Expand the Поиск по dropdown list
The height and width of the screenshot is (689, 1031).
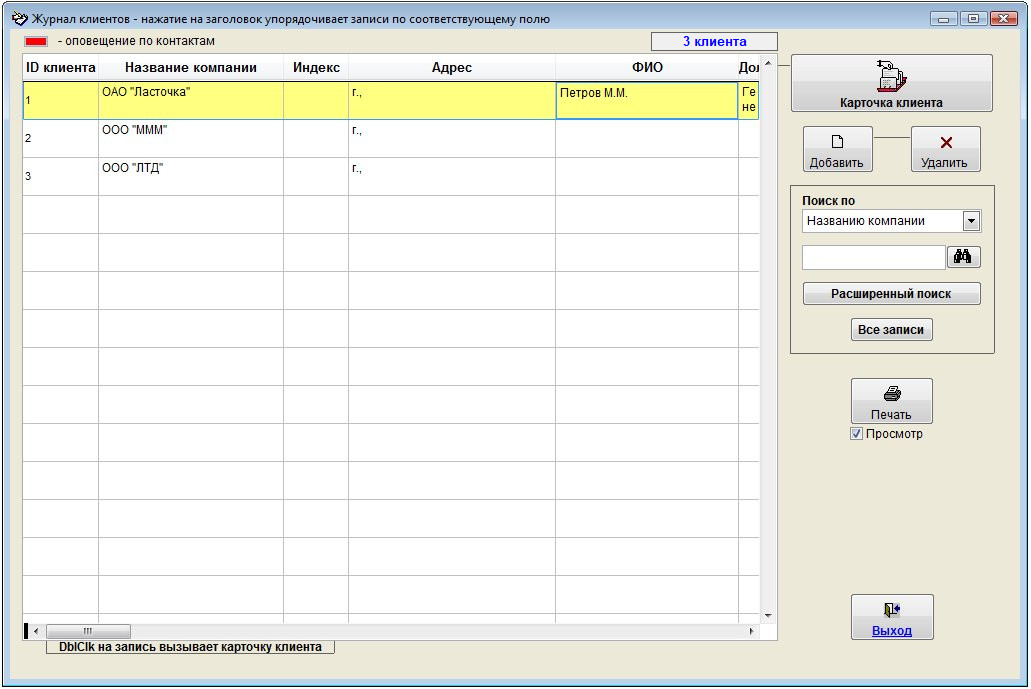click(970, 221)
